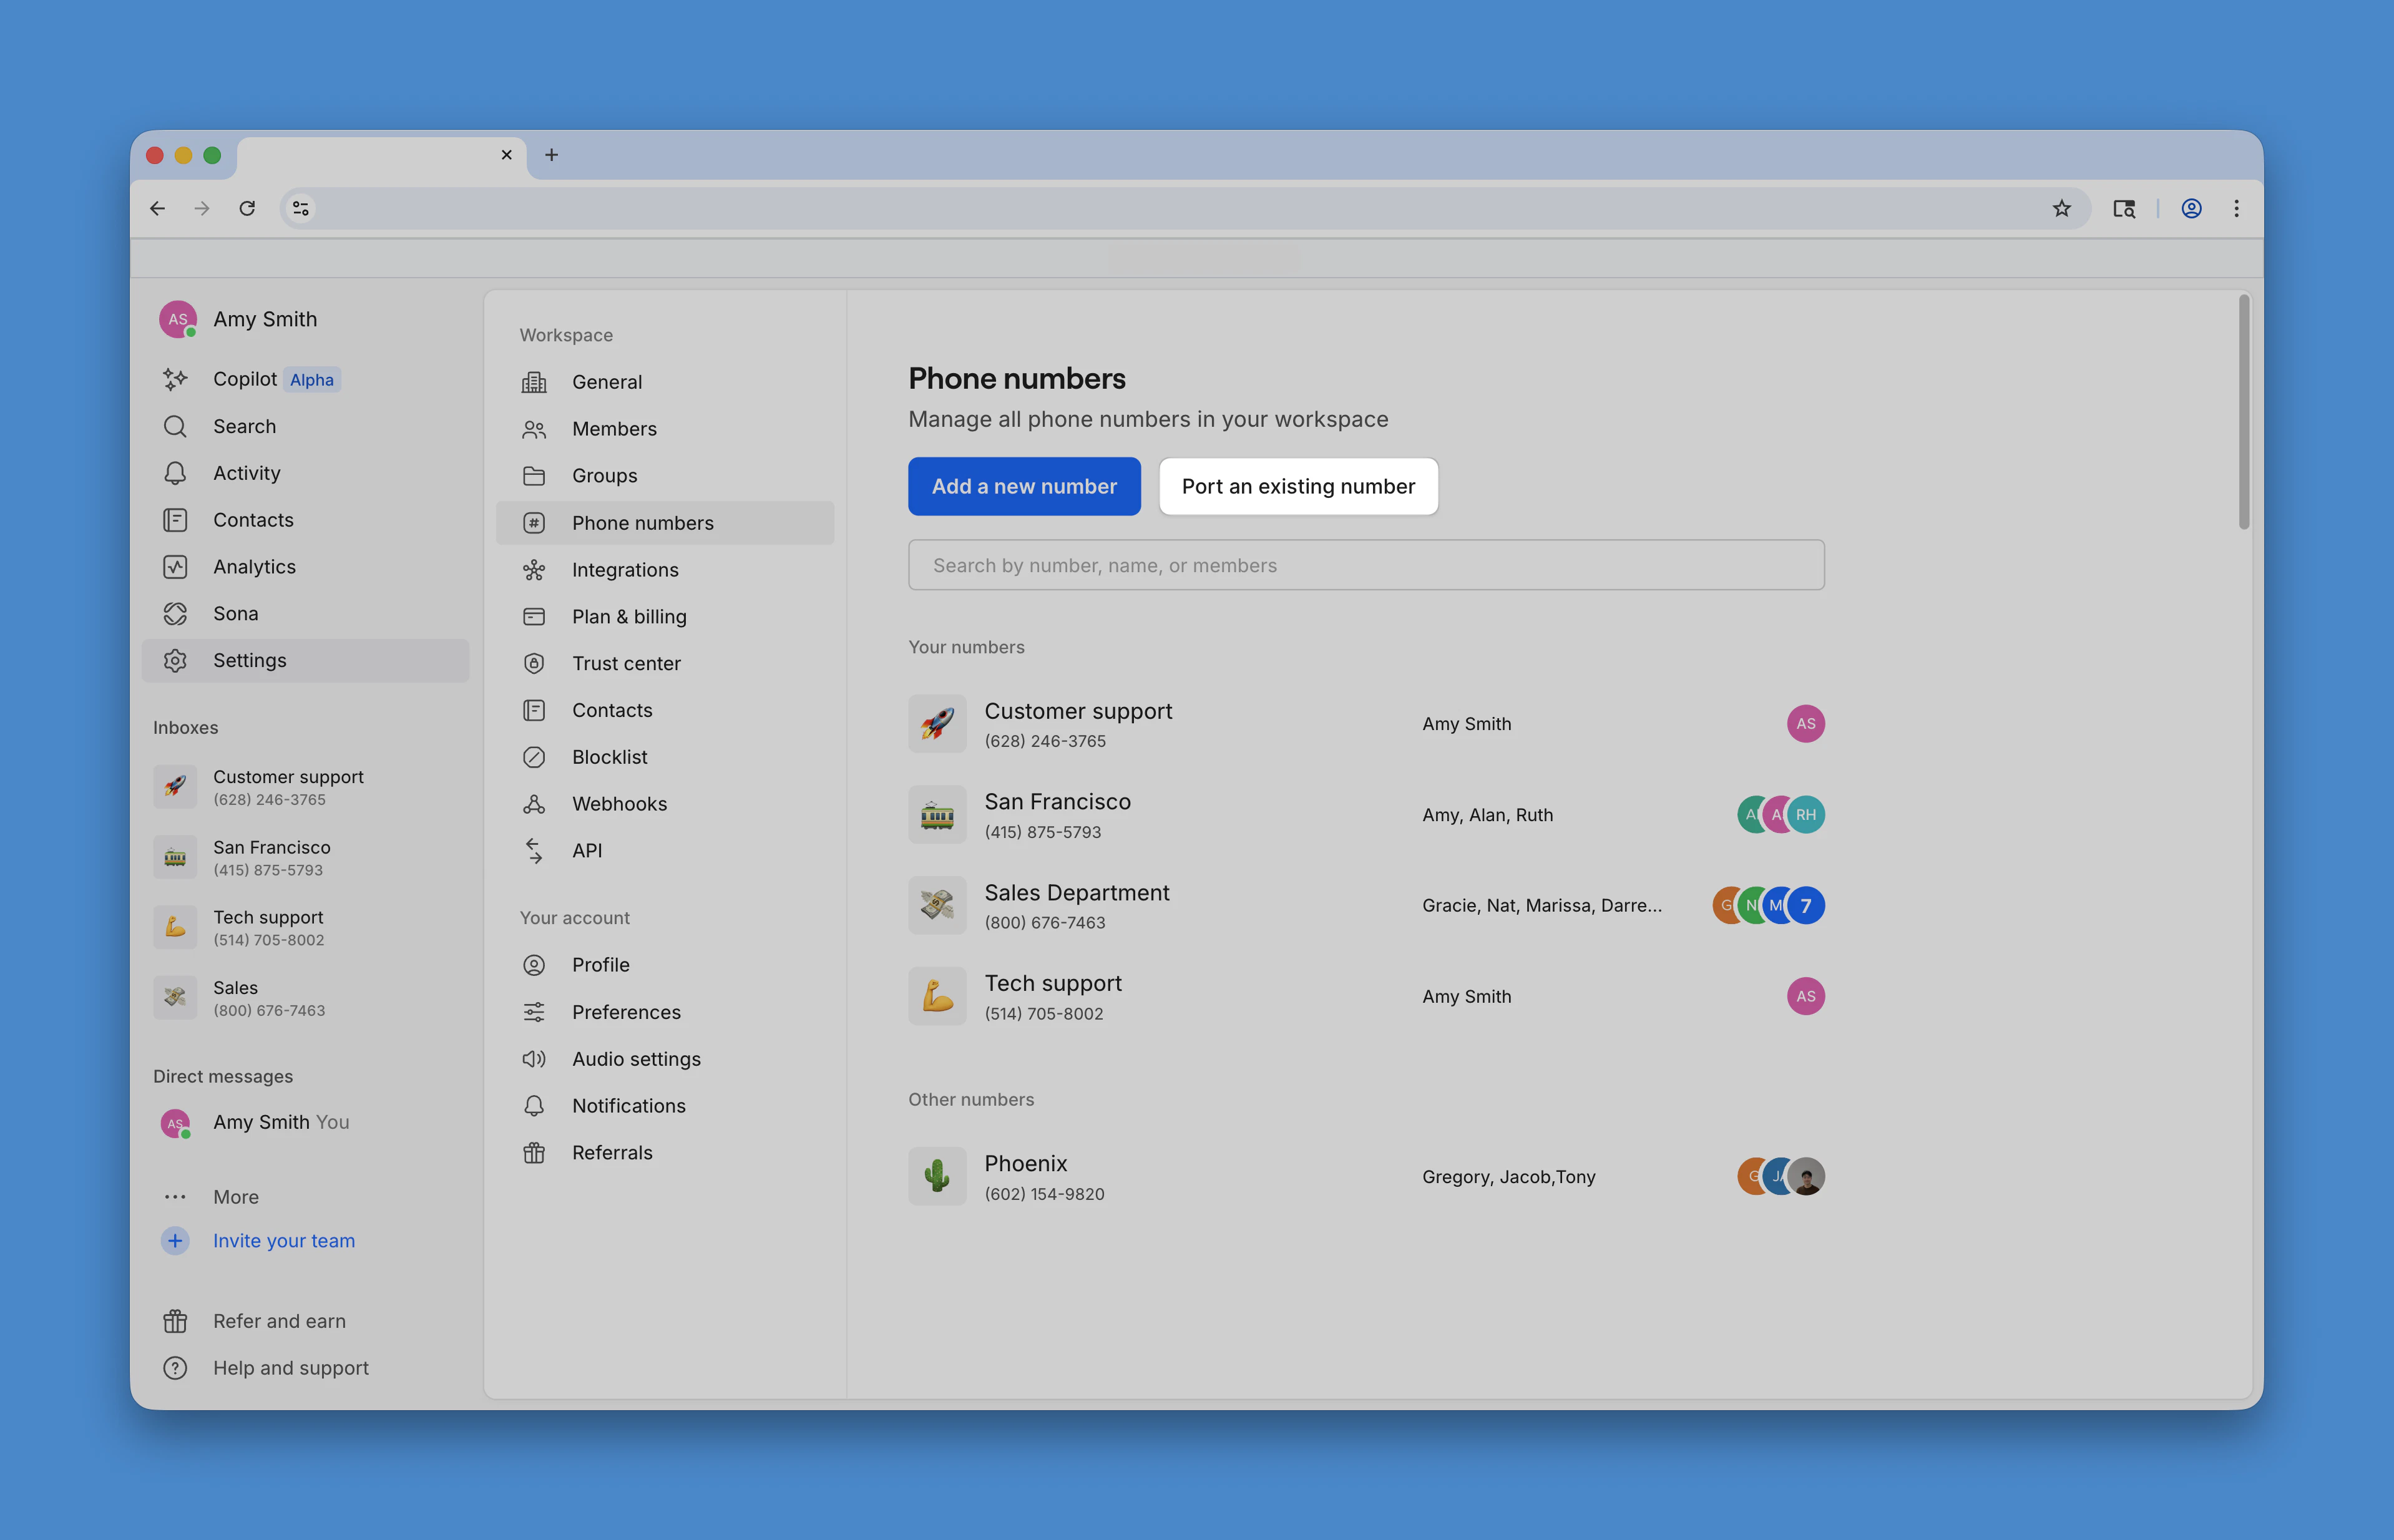Click the Members people icon

[x=534, y=429]
